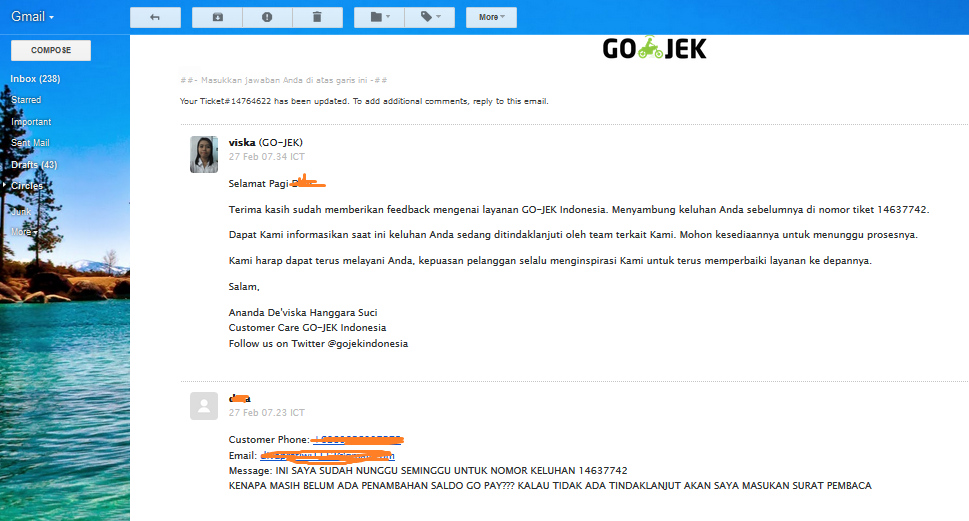Click viska's profile photo
Image resolution: width=969 pixels, height=521 pixels.
204,155
